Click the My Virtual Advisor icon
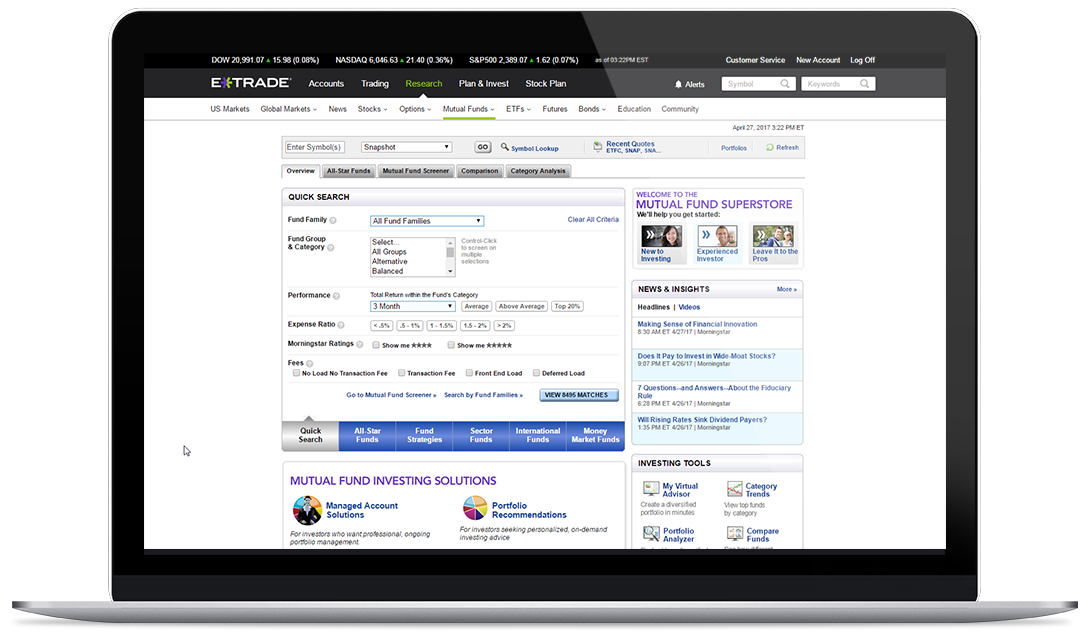This screenshot has height=642, width=1090. click(651, 488)
